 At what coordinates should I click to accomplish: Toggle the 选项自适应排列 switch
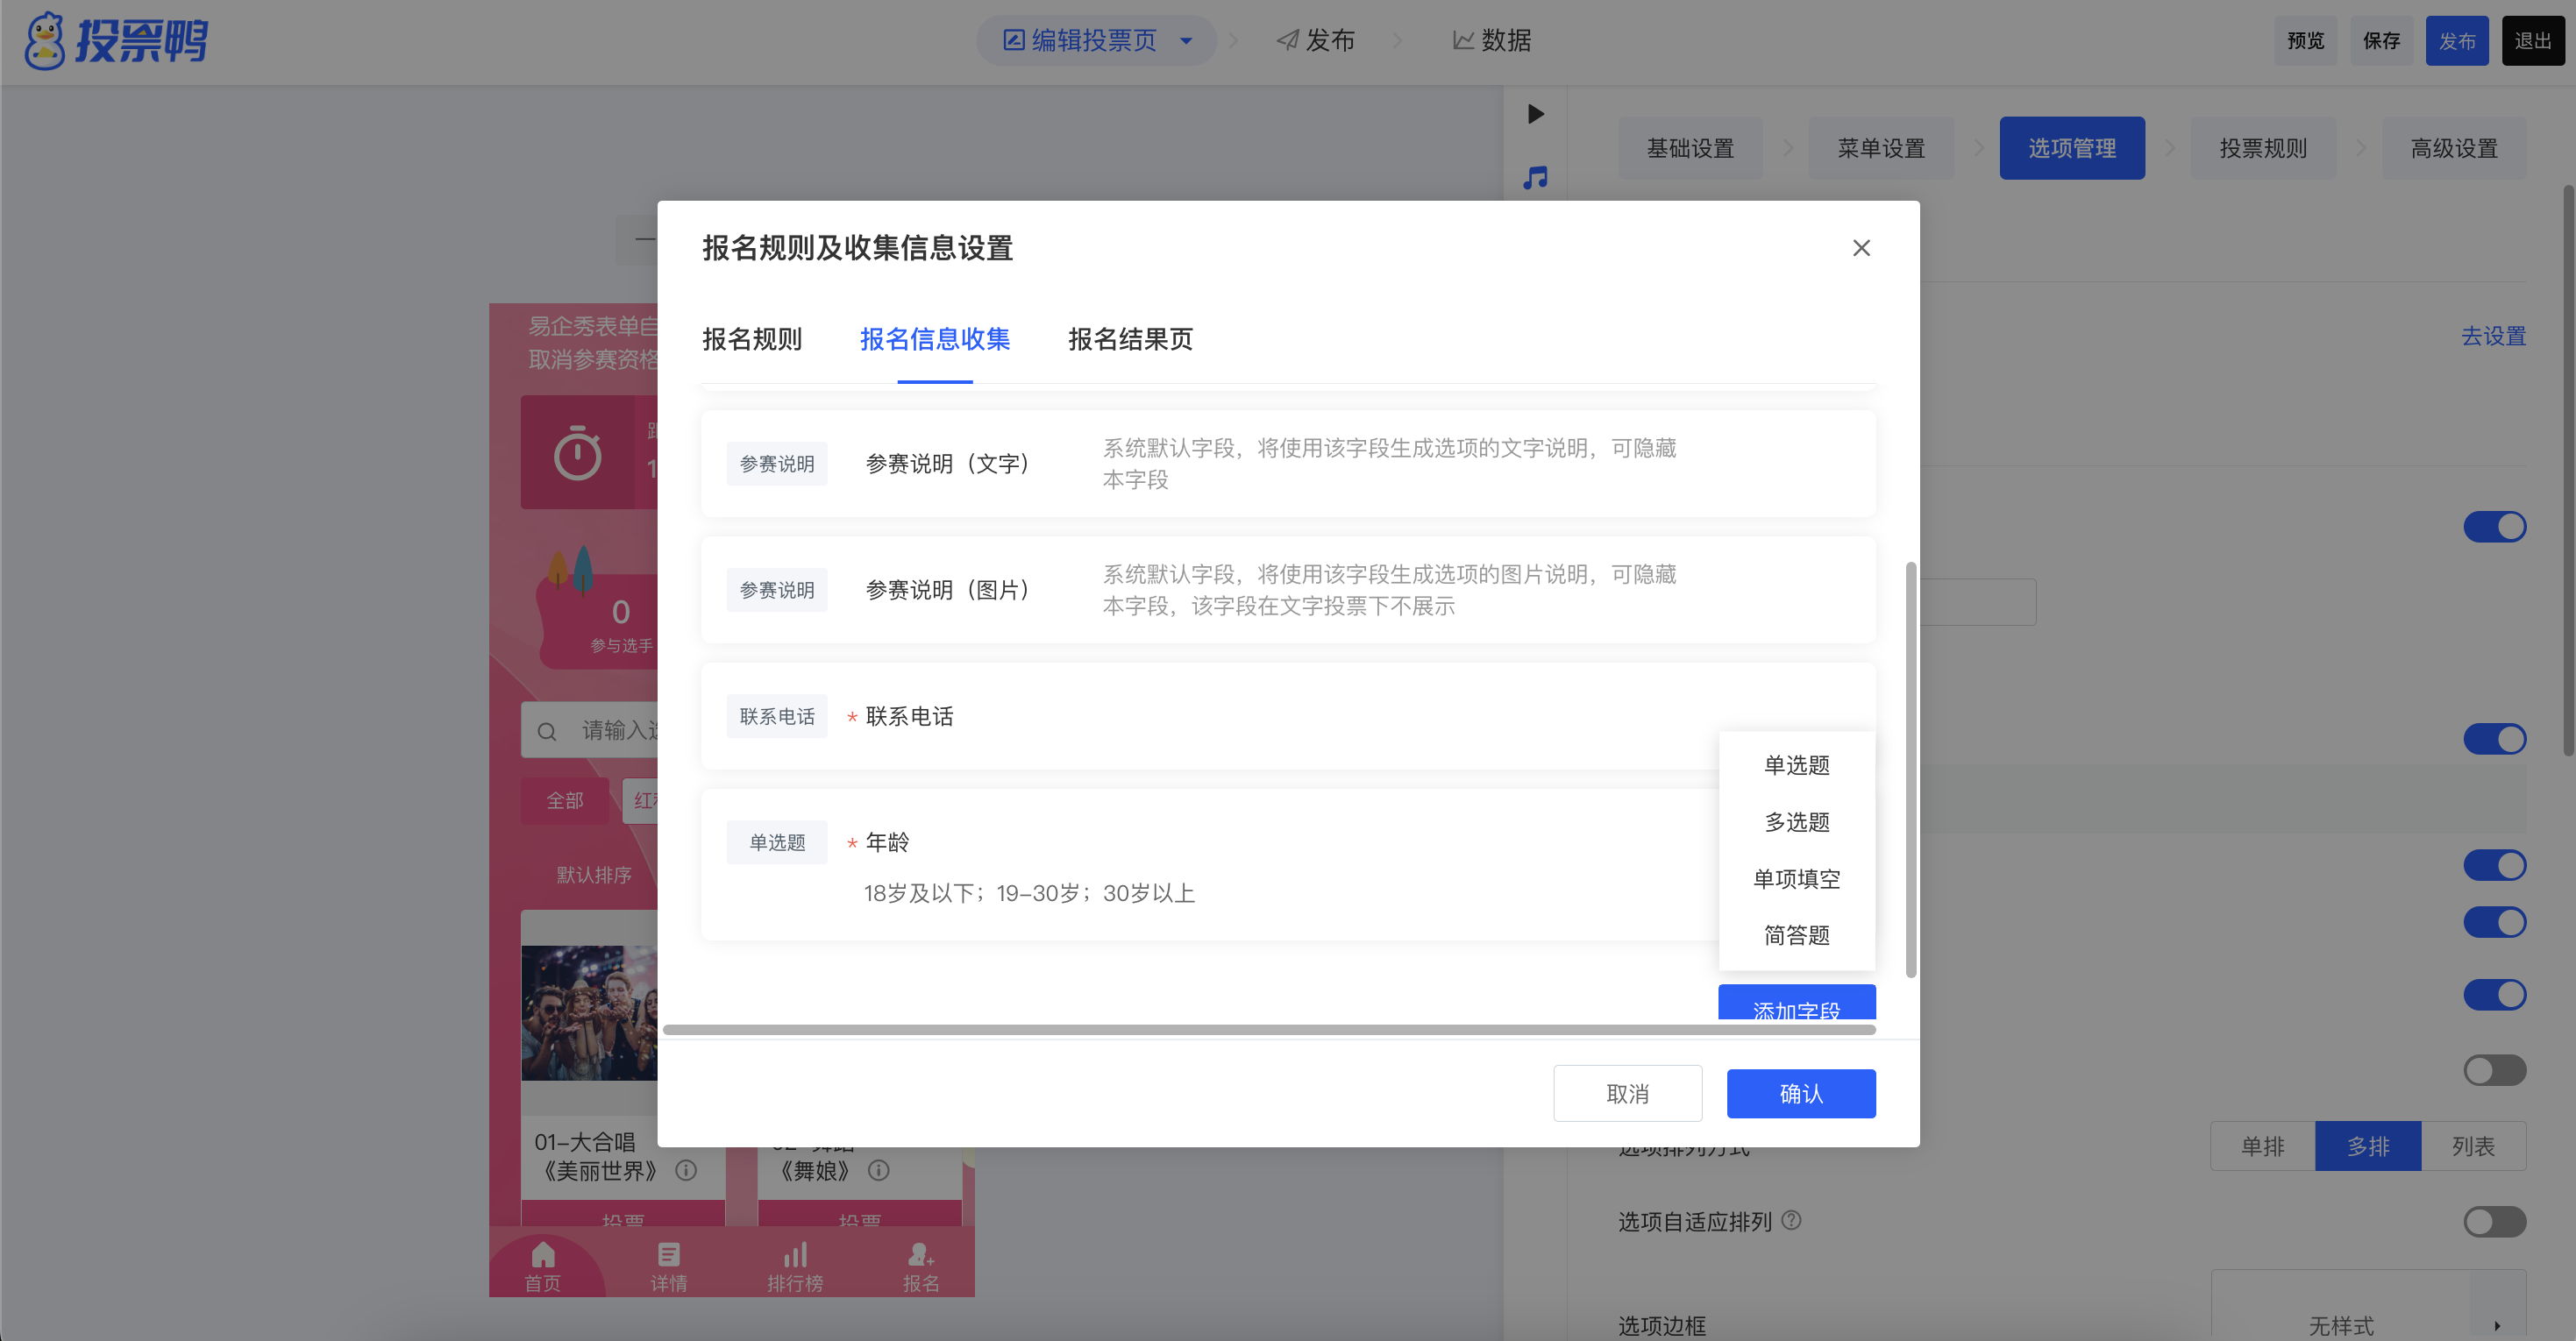coord(2494,1221)
